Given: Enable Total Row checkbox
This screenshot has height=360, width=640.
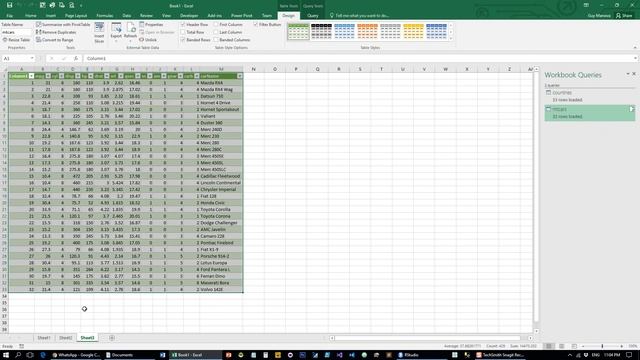Looking at the screenshot, I should (x=183, y=32).
